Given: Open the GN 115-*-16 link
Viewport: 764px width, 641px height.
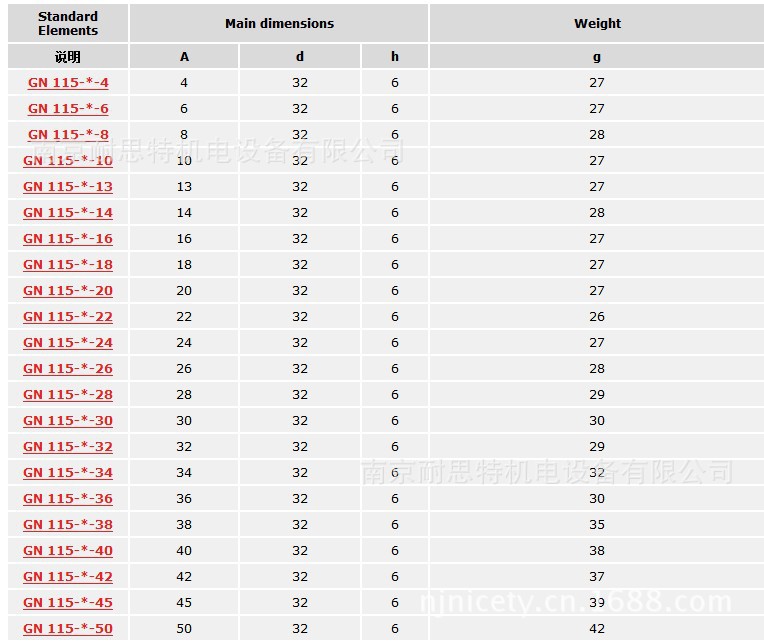Looking at the screenshot, I should click(68, 239).
